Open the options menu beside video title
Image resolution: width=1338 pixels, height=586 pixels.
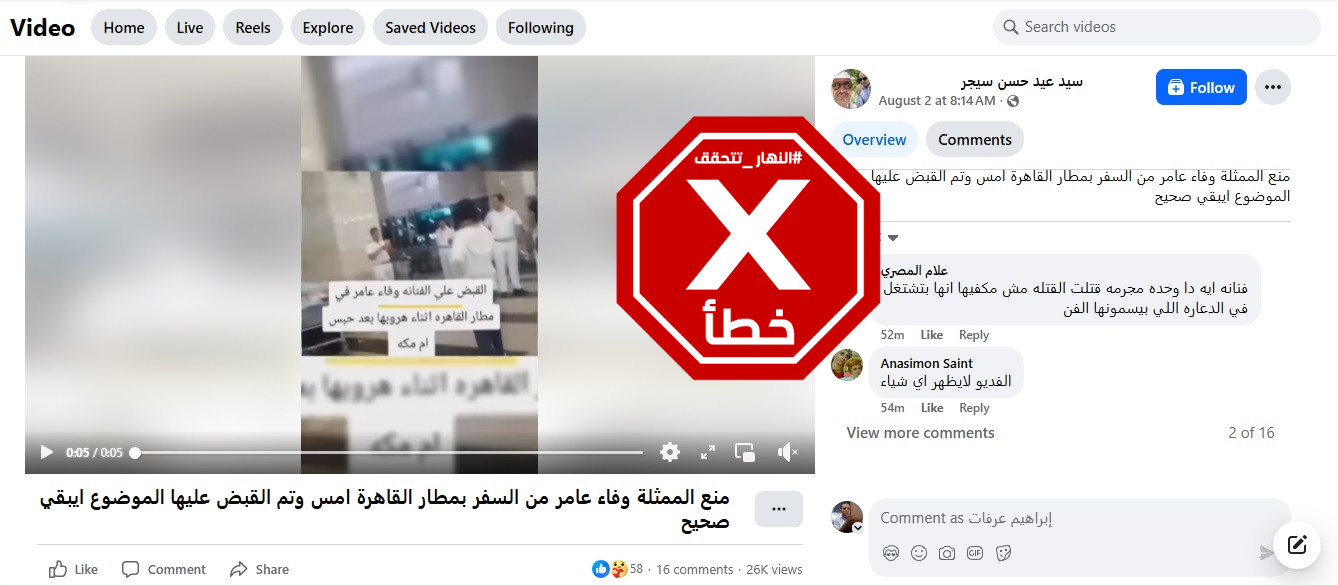click(779, 509)
